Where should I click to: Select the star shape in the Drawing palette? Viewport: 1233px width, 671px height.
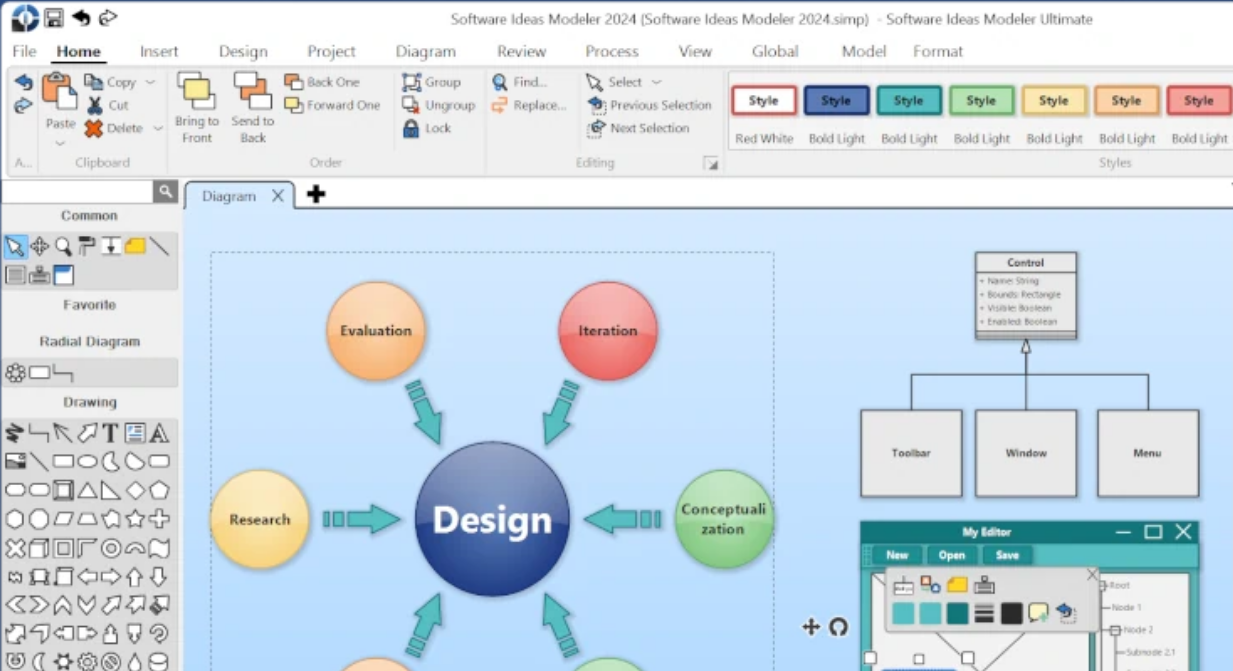137,518
